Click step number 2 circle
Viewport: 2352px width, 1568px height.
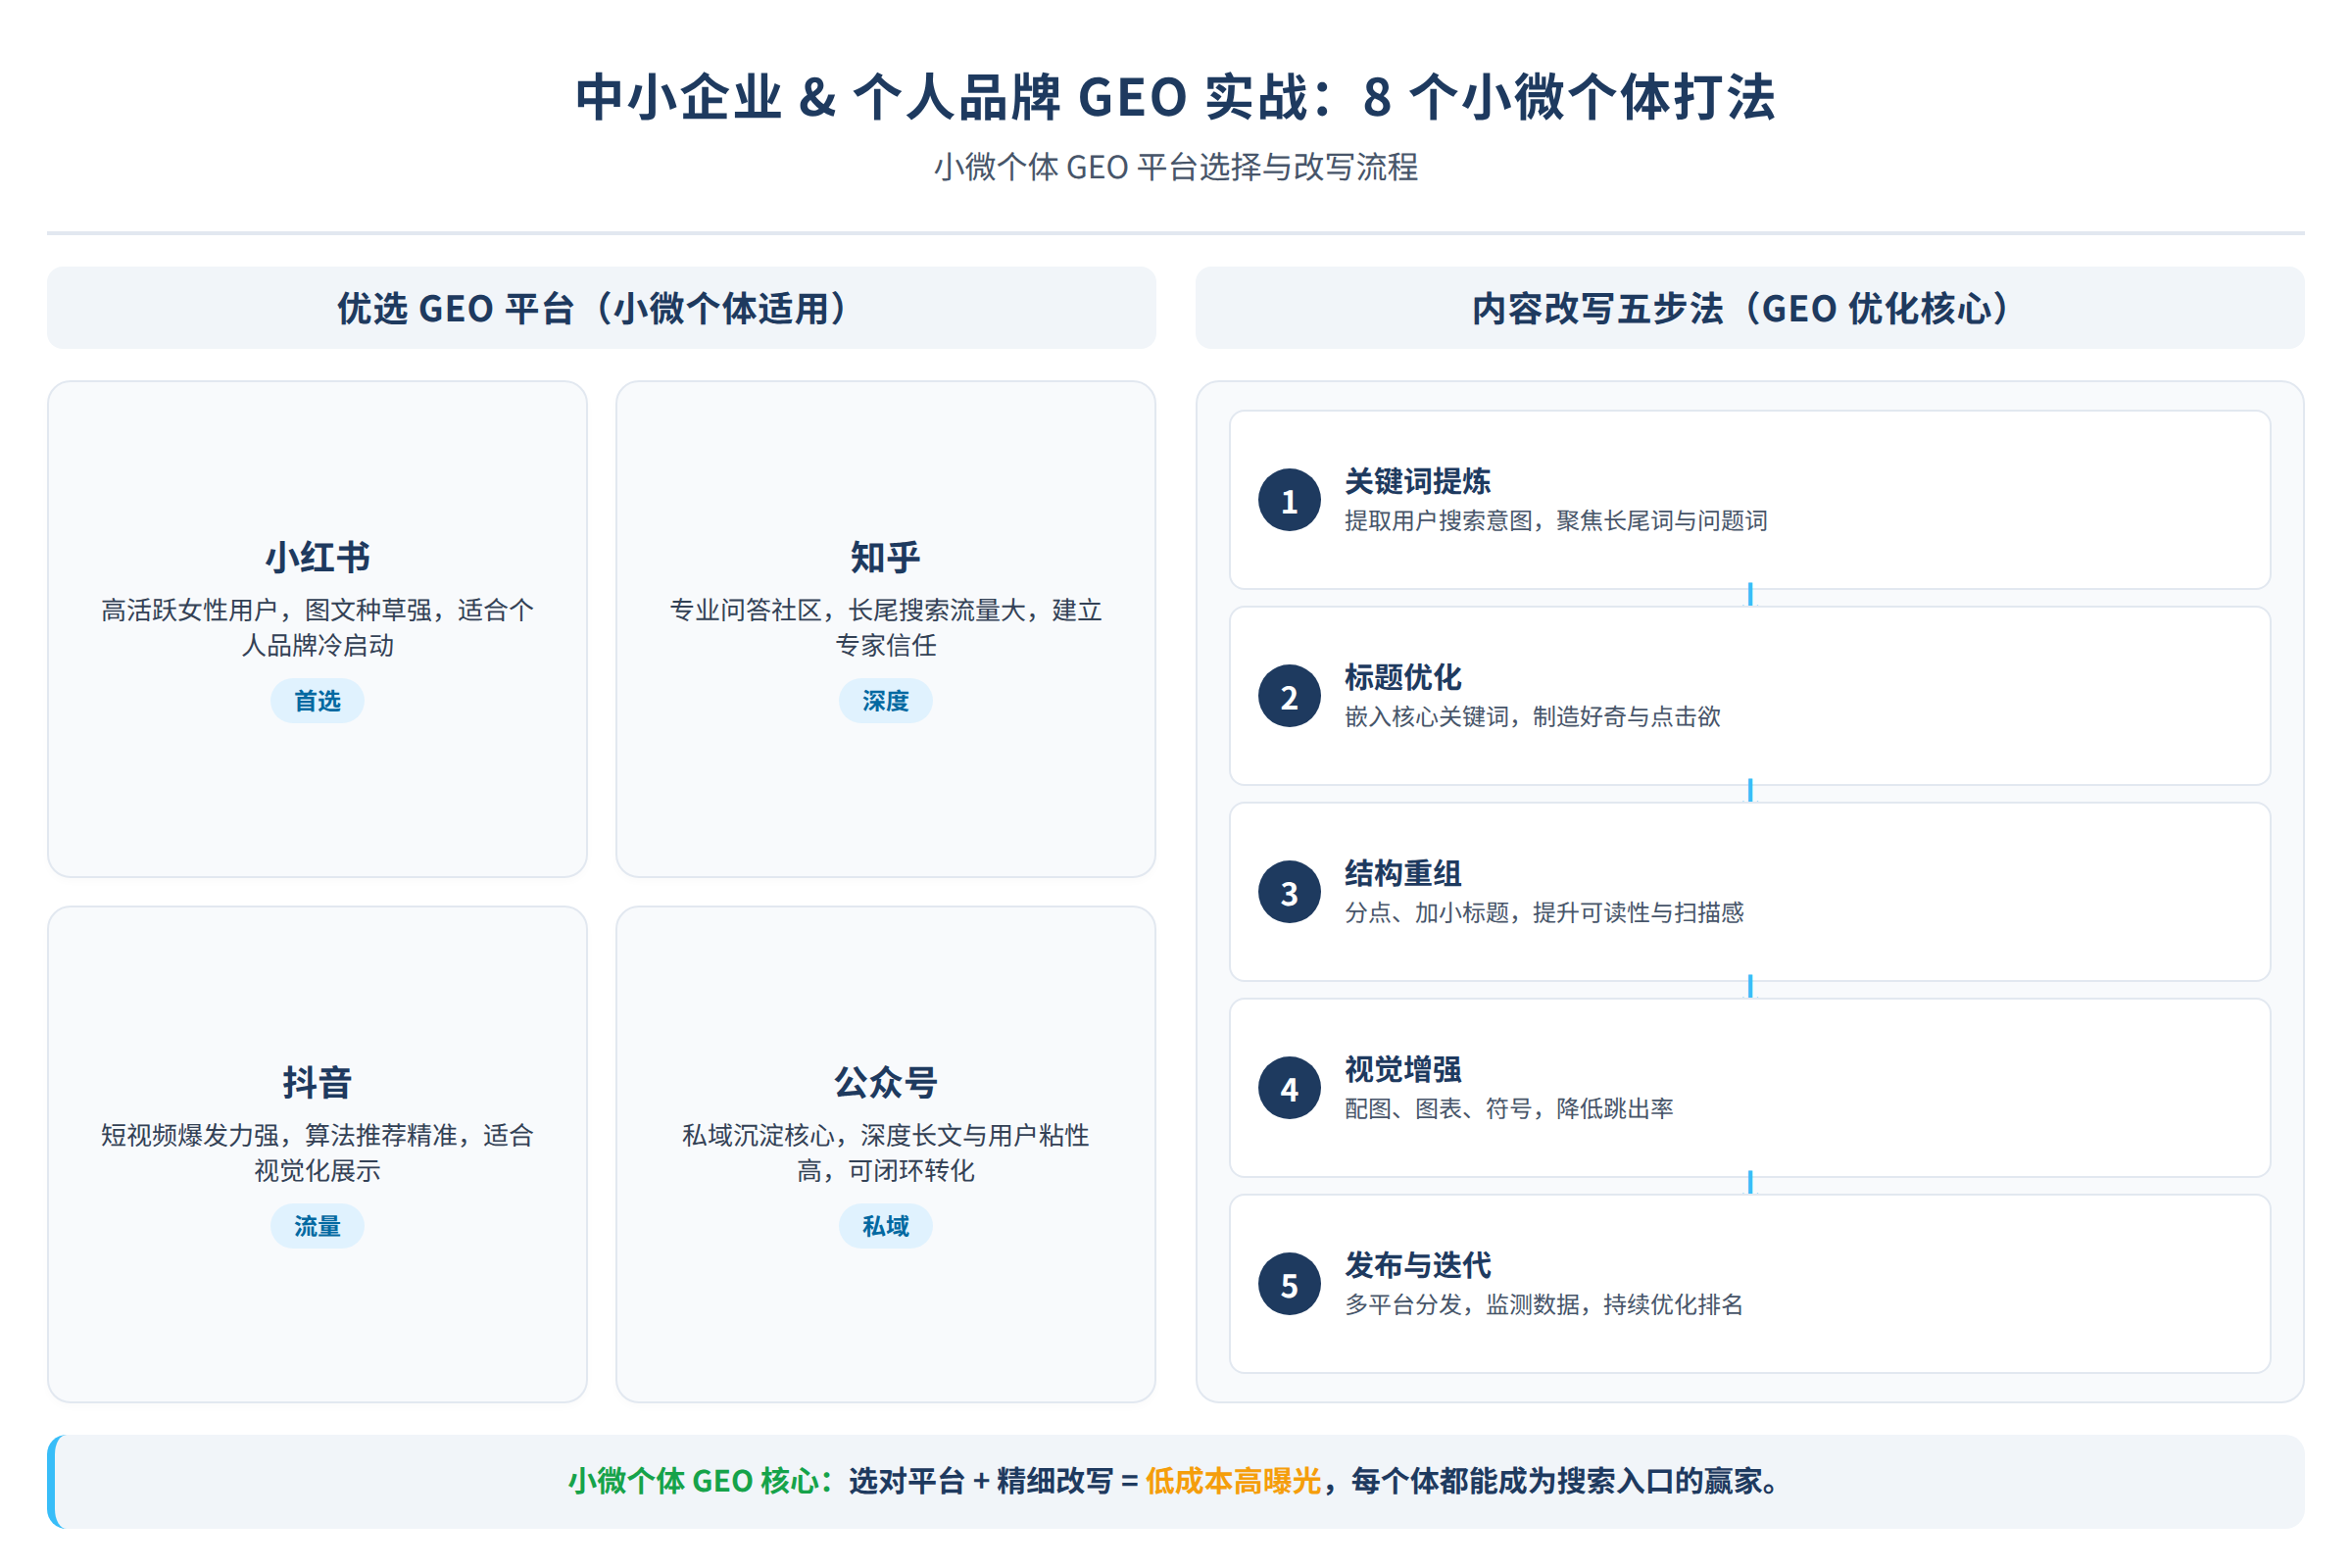[1289, 696]
